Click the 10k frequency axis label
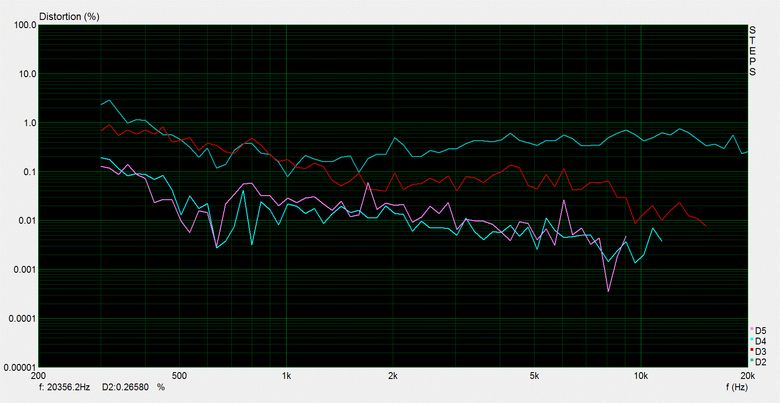Viewport: 780px width, 403px height. pyautogui.click(x=641, y=376)
